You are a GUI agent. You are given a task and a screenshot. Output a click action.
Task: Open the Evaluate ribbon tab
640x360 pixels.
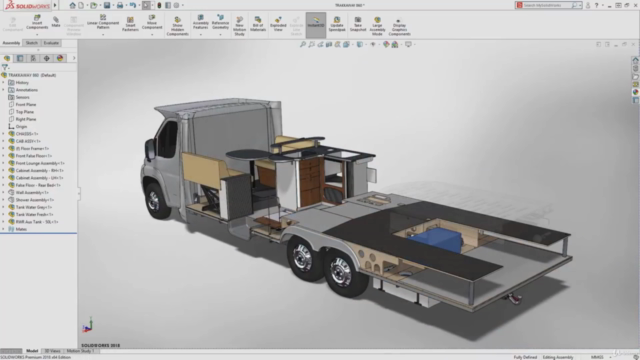point(51,43)
